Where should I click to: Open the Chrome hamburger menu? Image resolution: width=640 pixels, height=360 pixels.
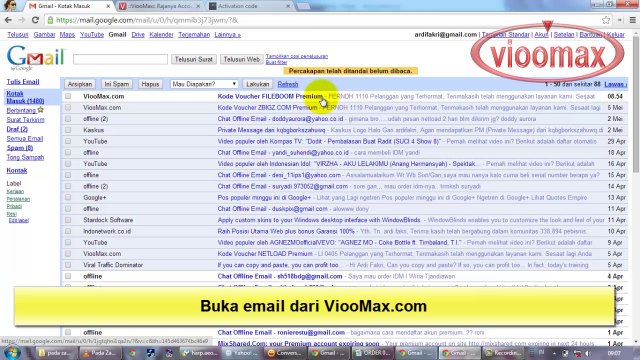(633, 20)
